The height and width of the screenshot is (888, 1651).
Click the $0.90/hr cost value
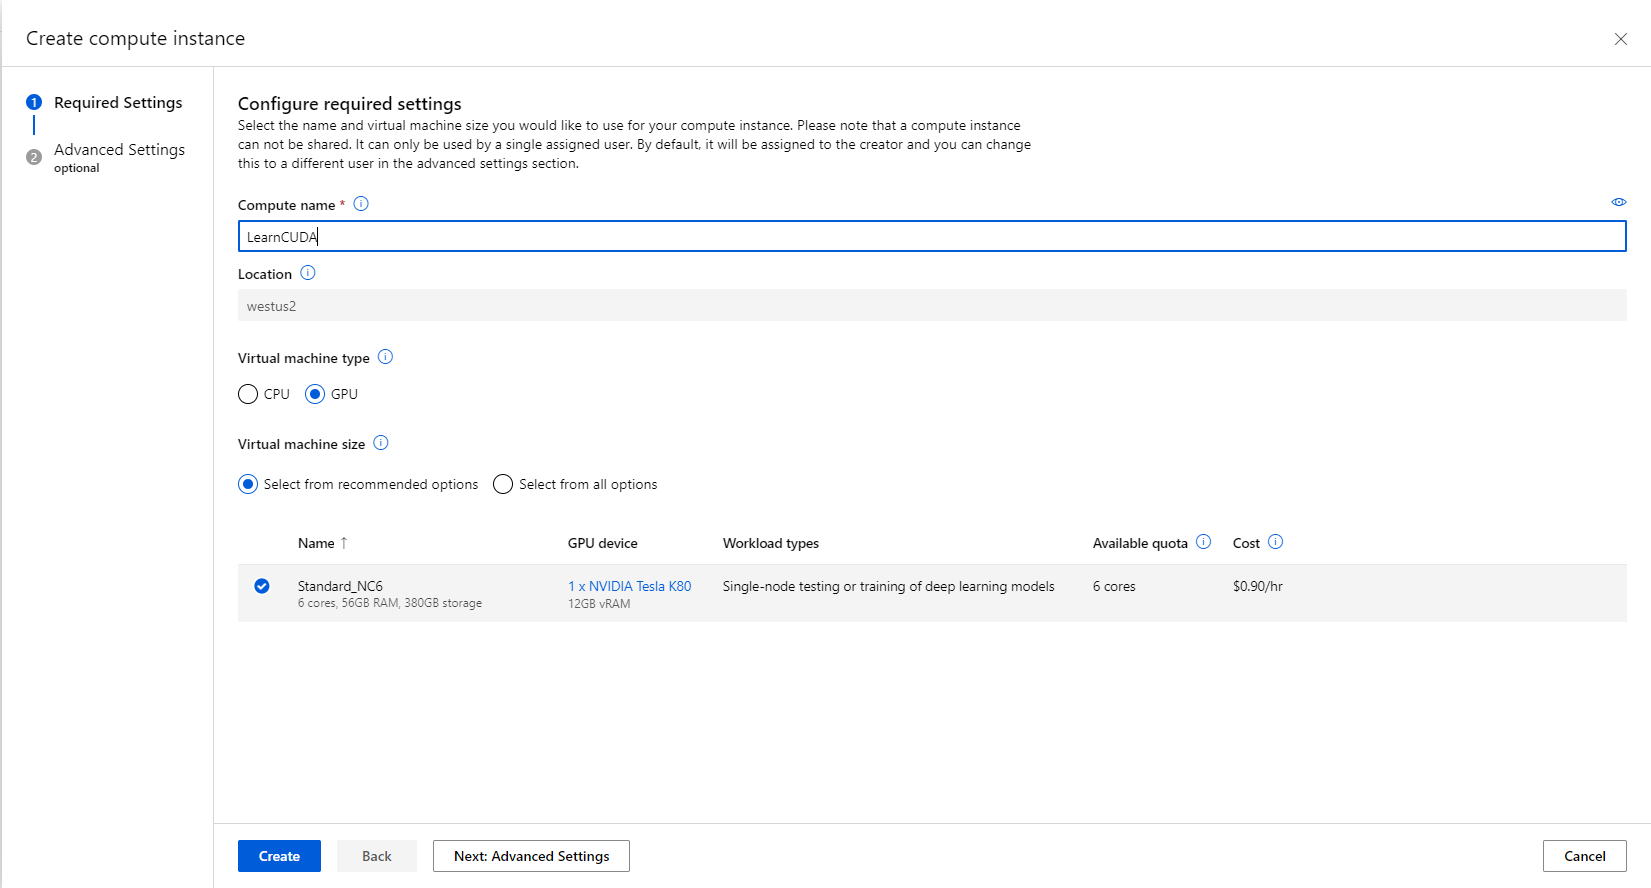1258,586
